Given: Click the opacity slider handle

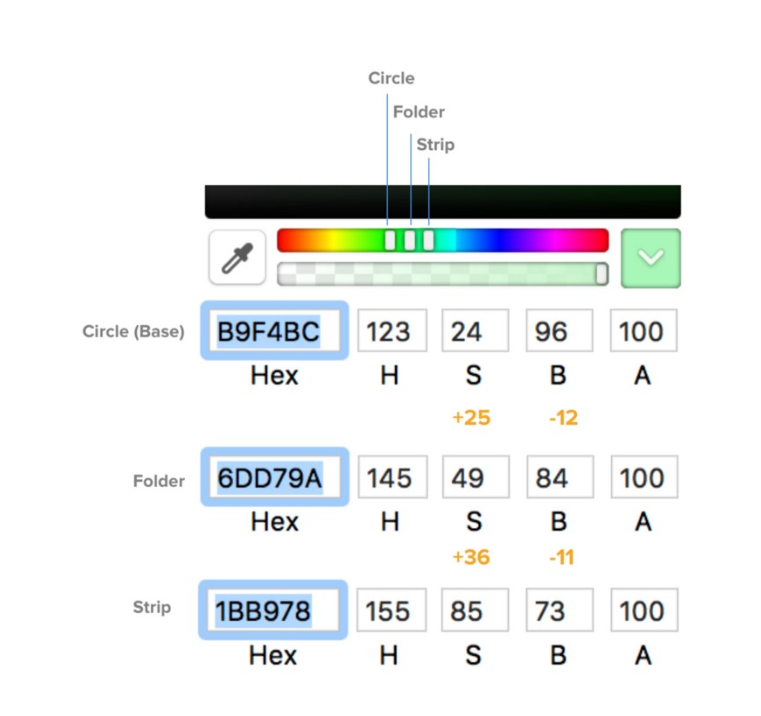Looking at the screenshot, I should point(601,274).
